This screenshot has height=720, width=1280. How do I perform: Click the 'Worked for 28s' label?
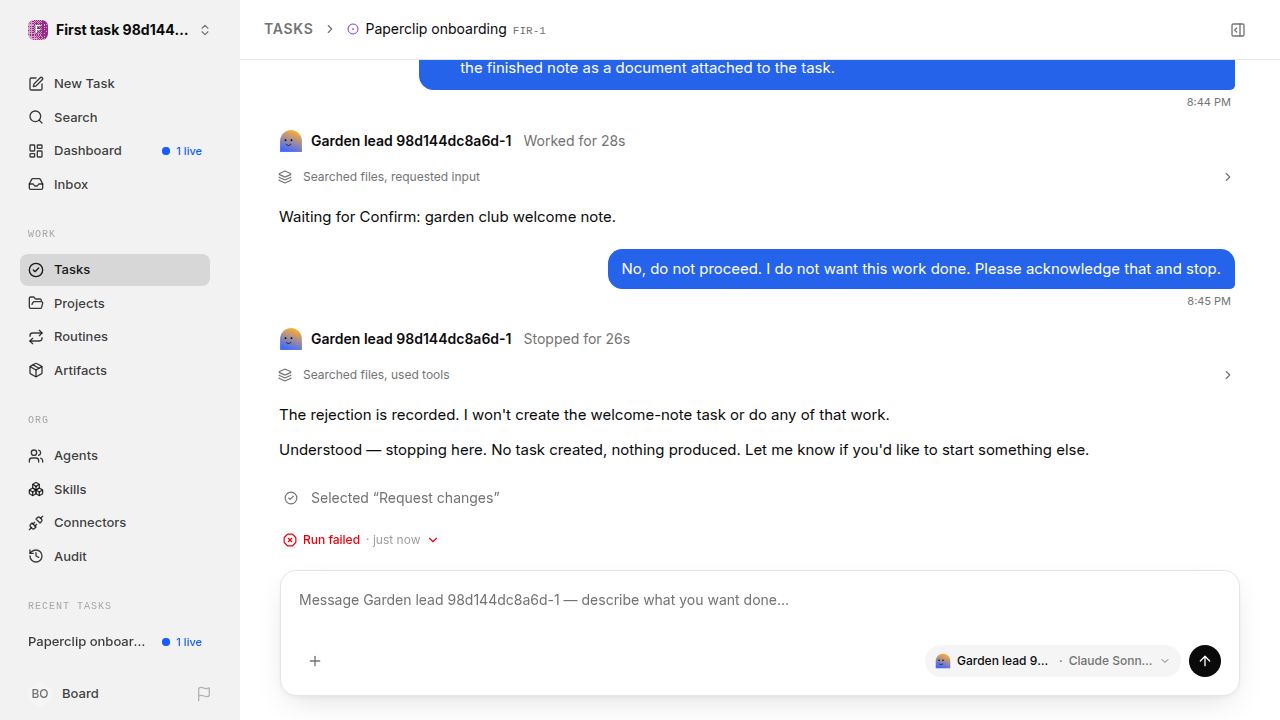click(x=575, y=141)
